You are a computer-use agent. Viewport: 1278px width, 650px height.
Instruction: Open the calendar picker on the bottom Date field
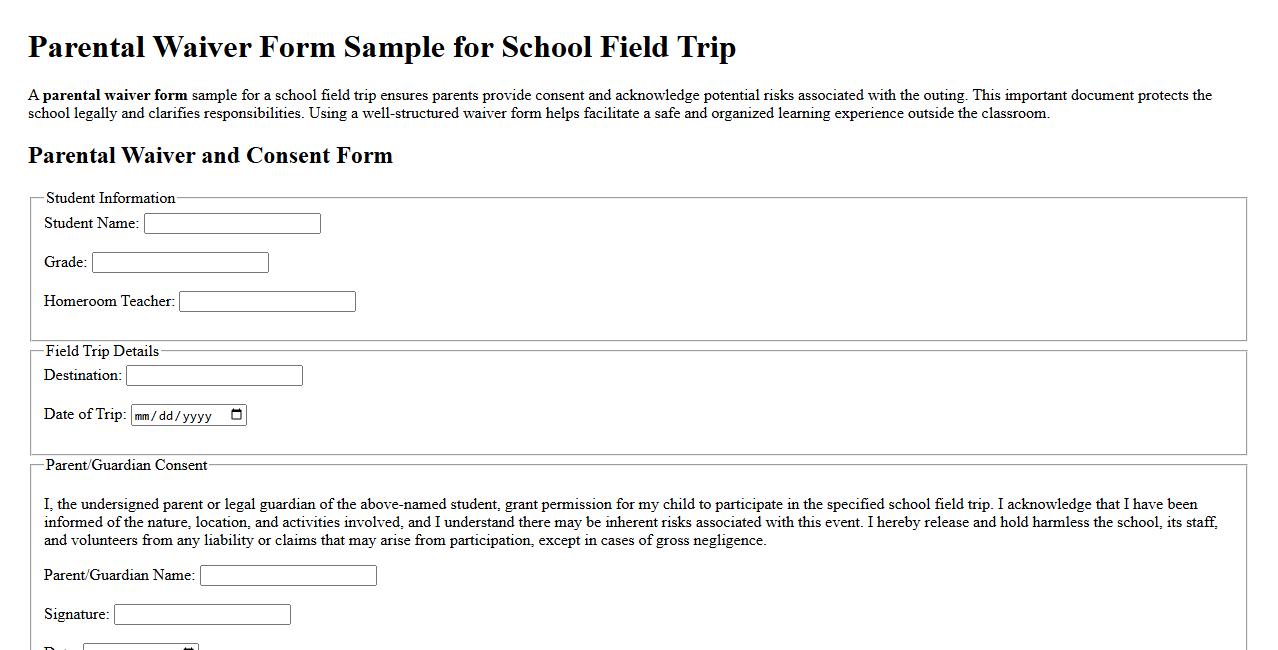(x=187, y=647)
